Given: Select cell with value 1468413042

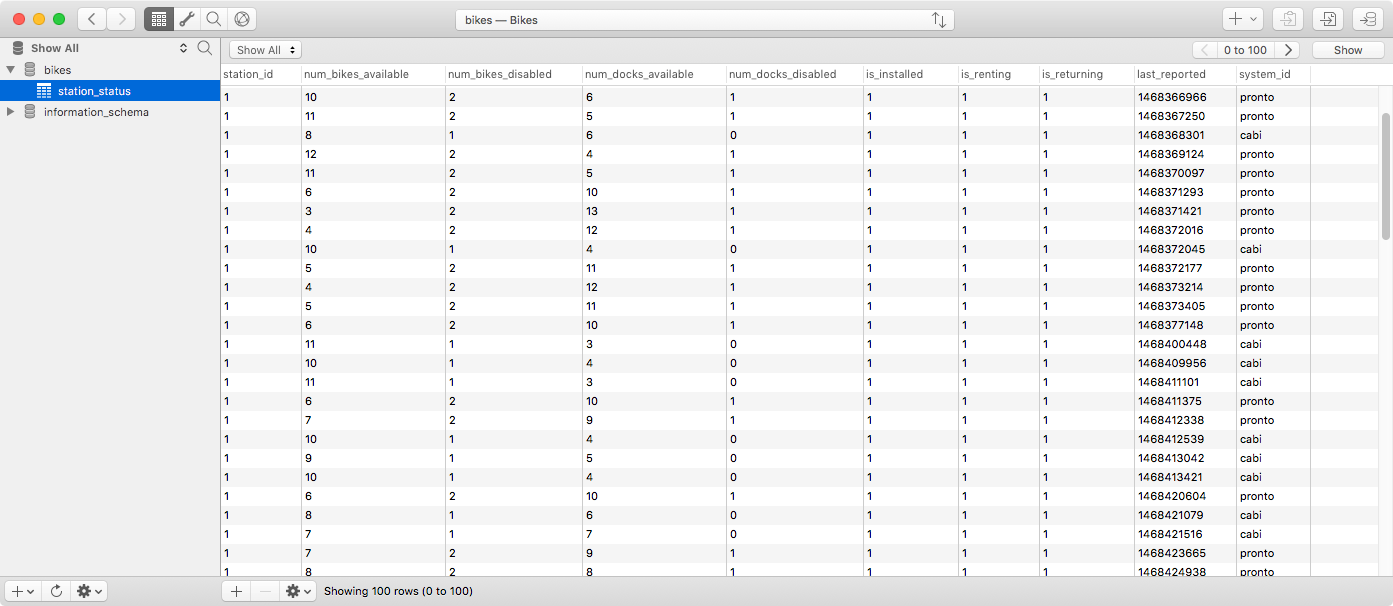Looking at the screenshot, I should click(x=1185, y=458).
